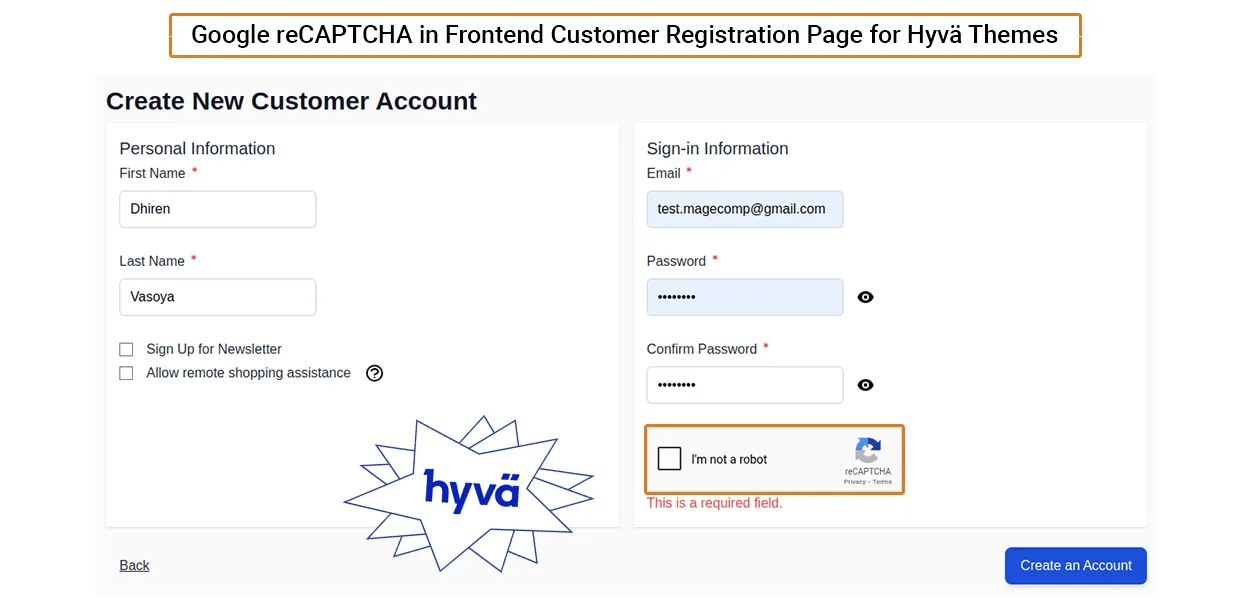This screenshot has height=600, width=1250.
Task: Enable Sign Up for Newsletter checkbox
Action: coord(126,349)
